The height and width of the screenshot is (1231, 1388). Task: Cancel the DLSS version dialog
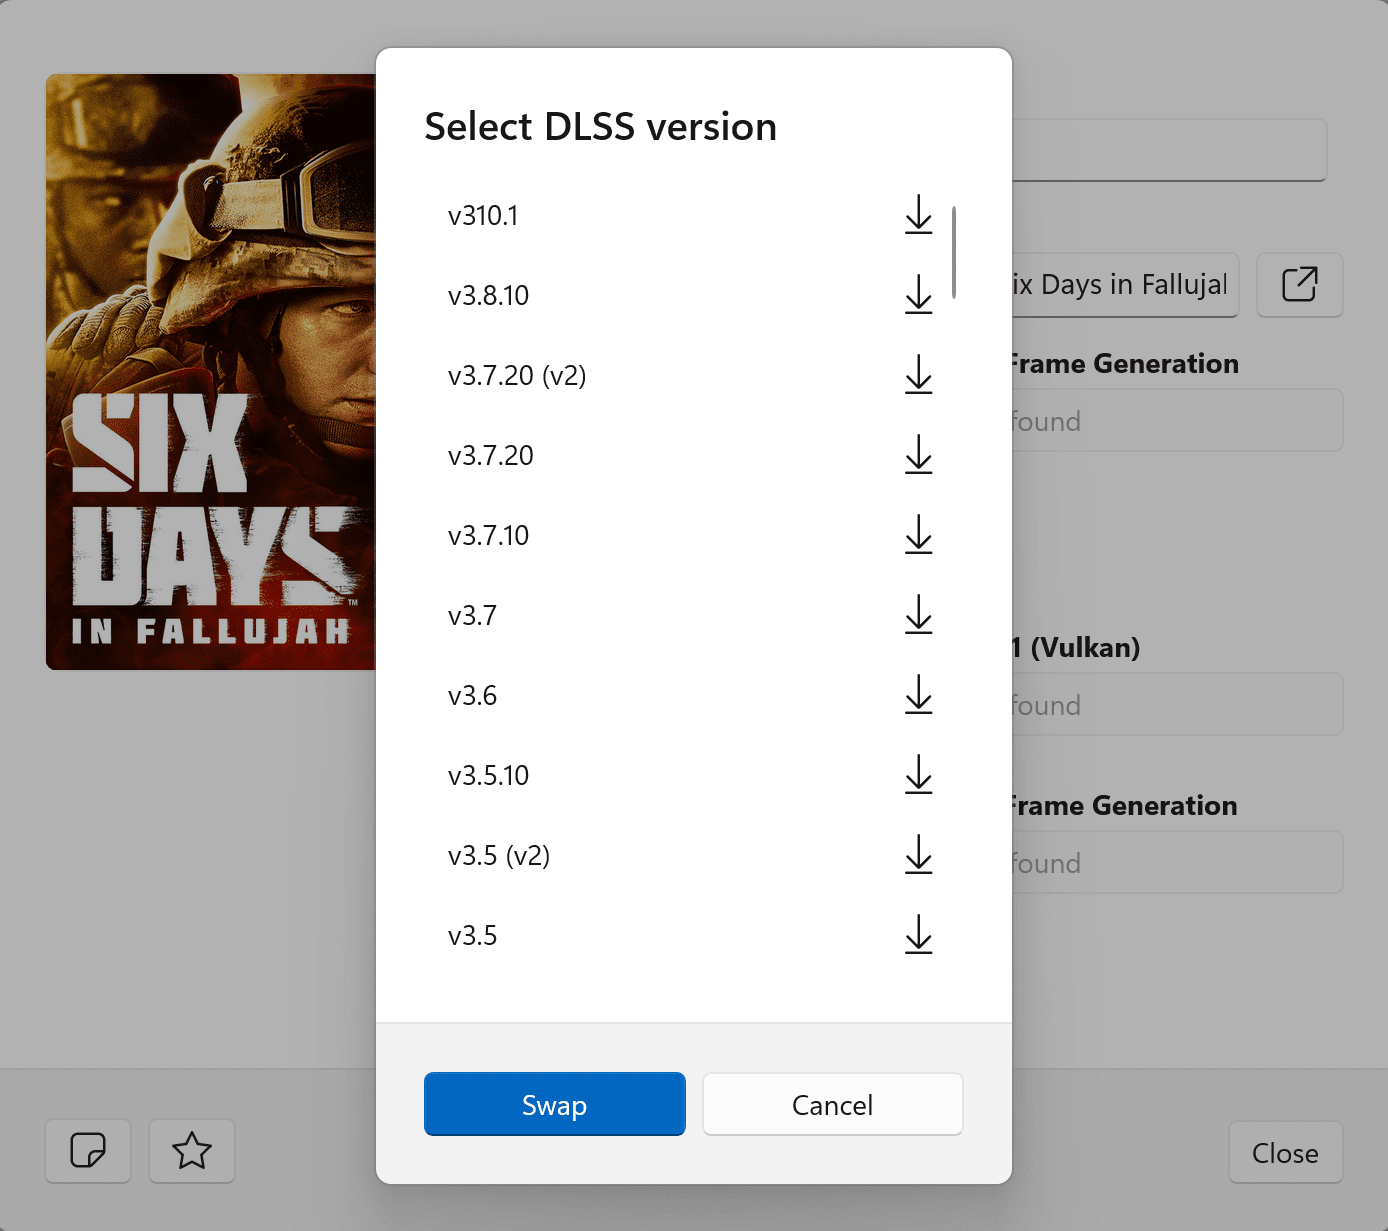[x=832, y=1104]
